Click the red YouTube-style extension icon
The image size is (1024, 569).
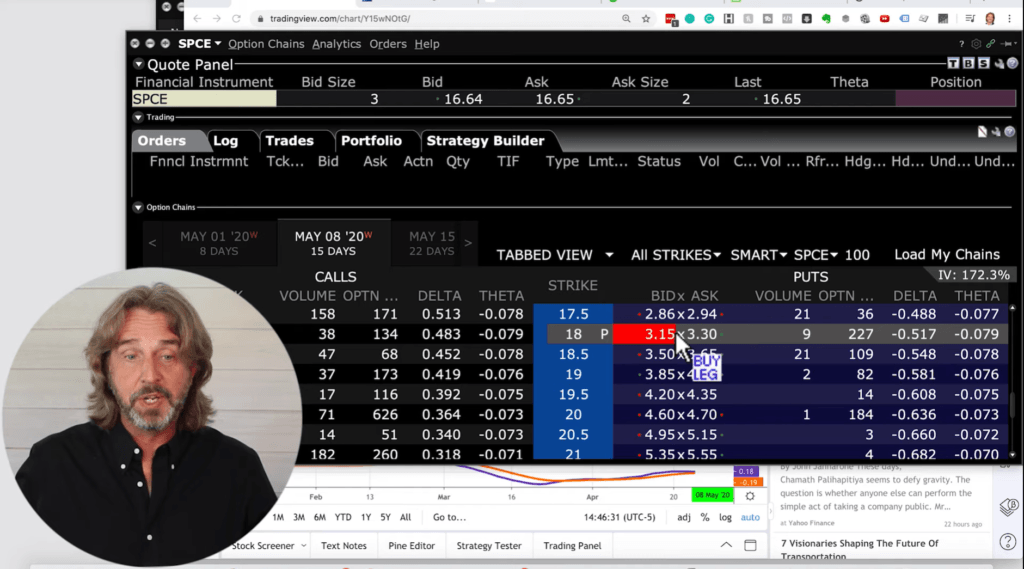885,19
